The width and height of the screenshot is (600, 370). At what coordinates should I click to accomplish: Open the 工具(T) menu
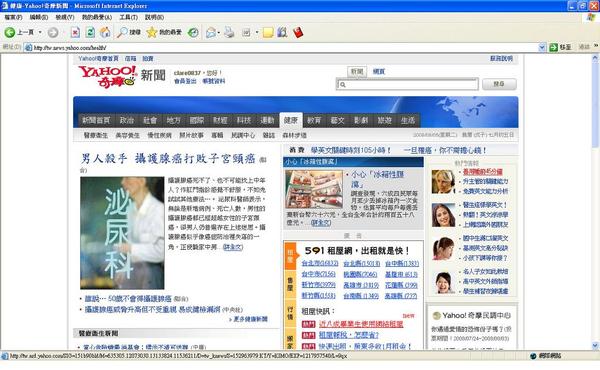click(x=128, y=18)
